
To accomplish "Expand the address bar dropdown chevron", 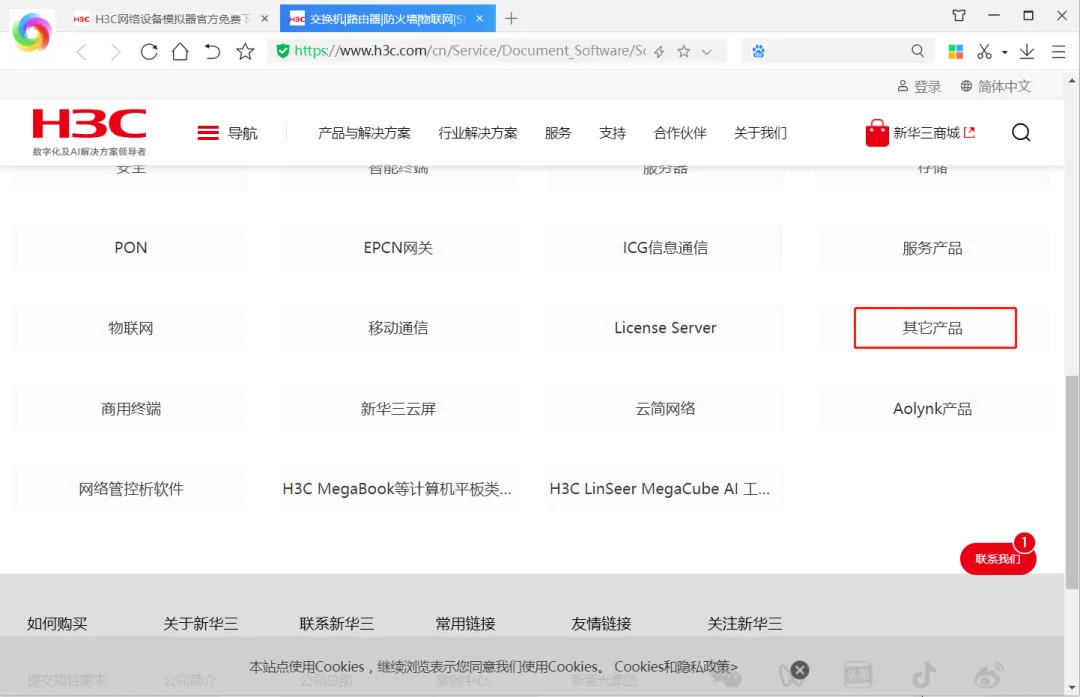I will click(707, 52).
